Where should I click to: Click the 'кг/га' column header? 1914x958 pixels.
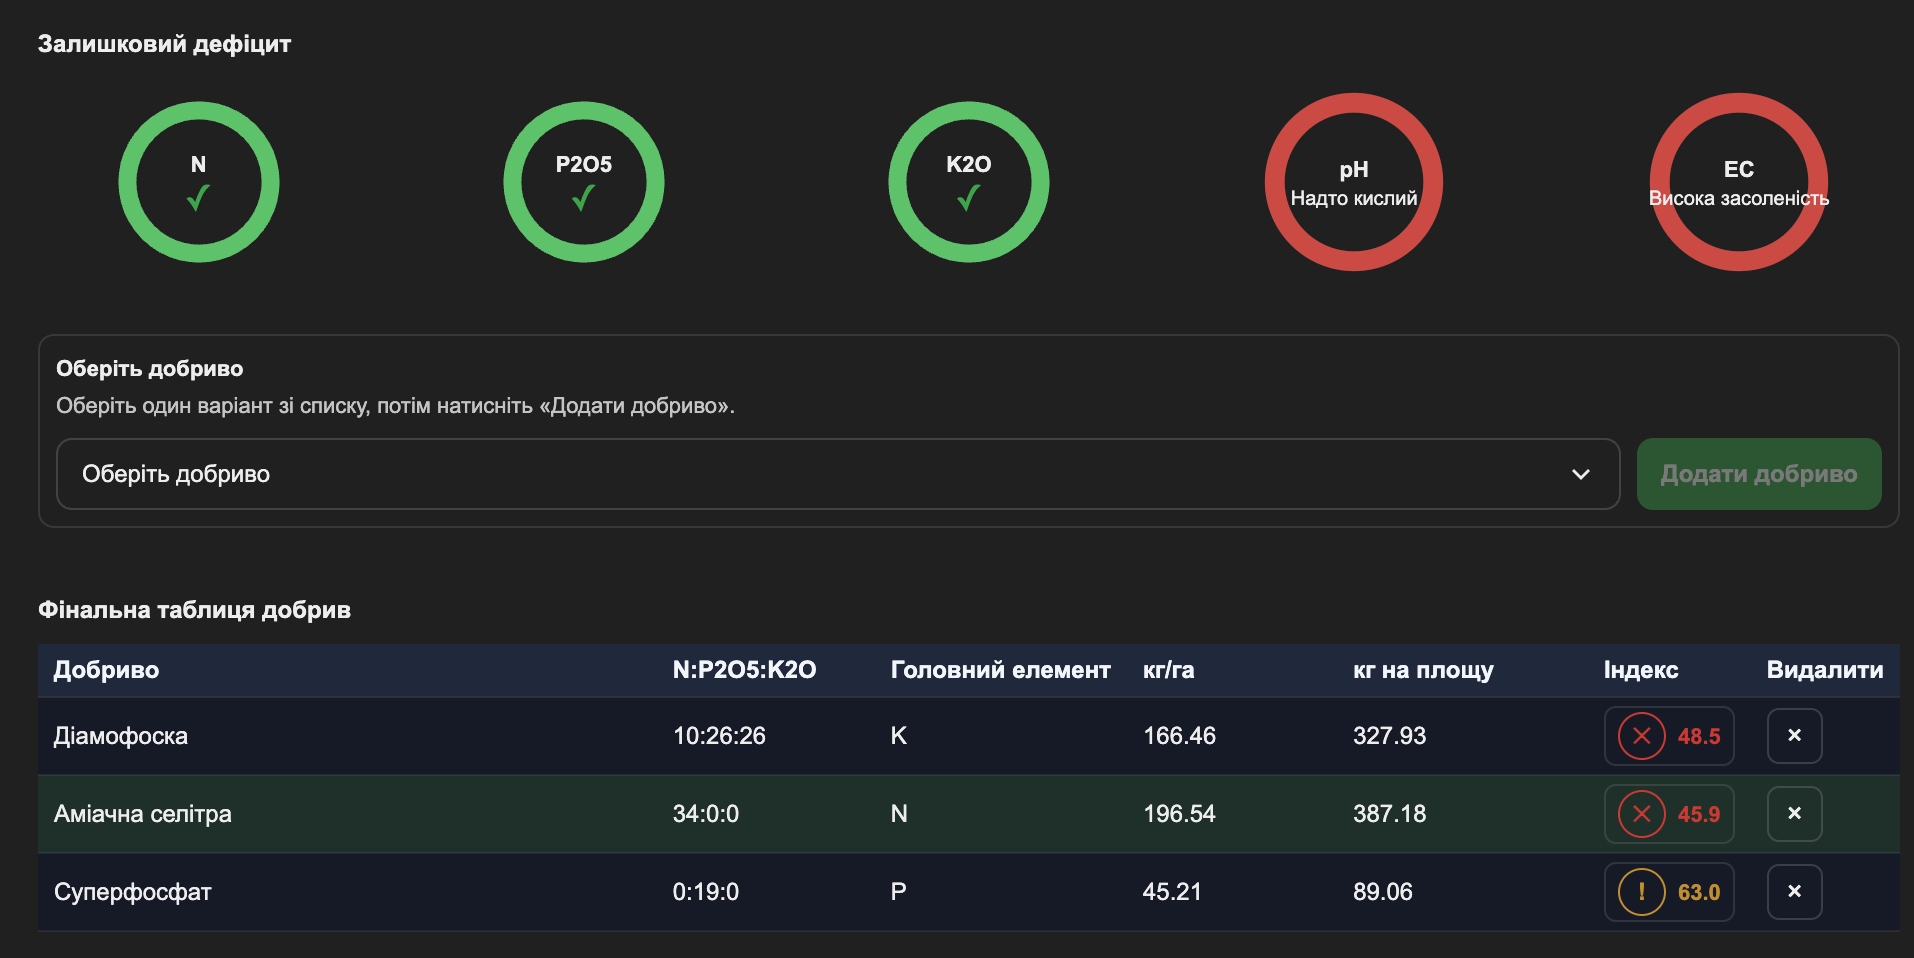(x=1168, y=670)
